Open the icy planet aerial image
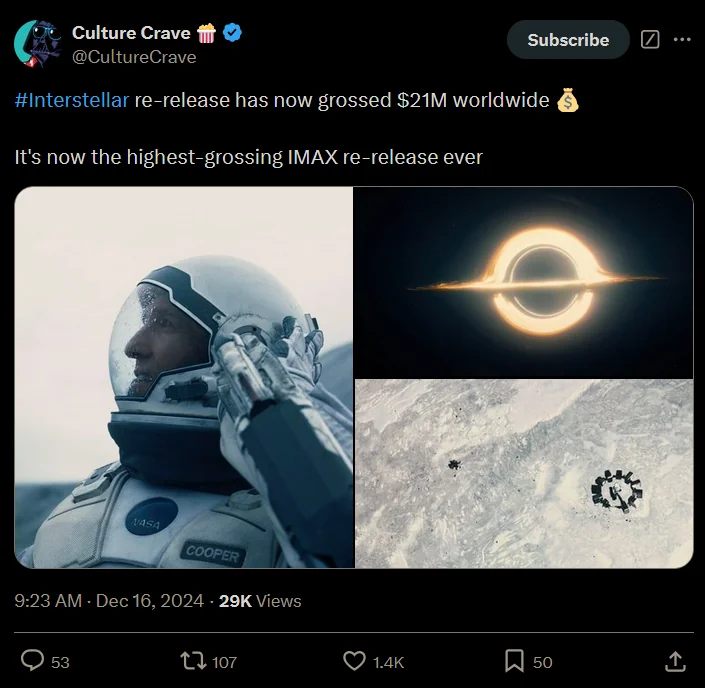Viewport: 705px width, 688px height. point(524,474)
